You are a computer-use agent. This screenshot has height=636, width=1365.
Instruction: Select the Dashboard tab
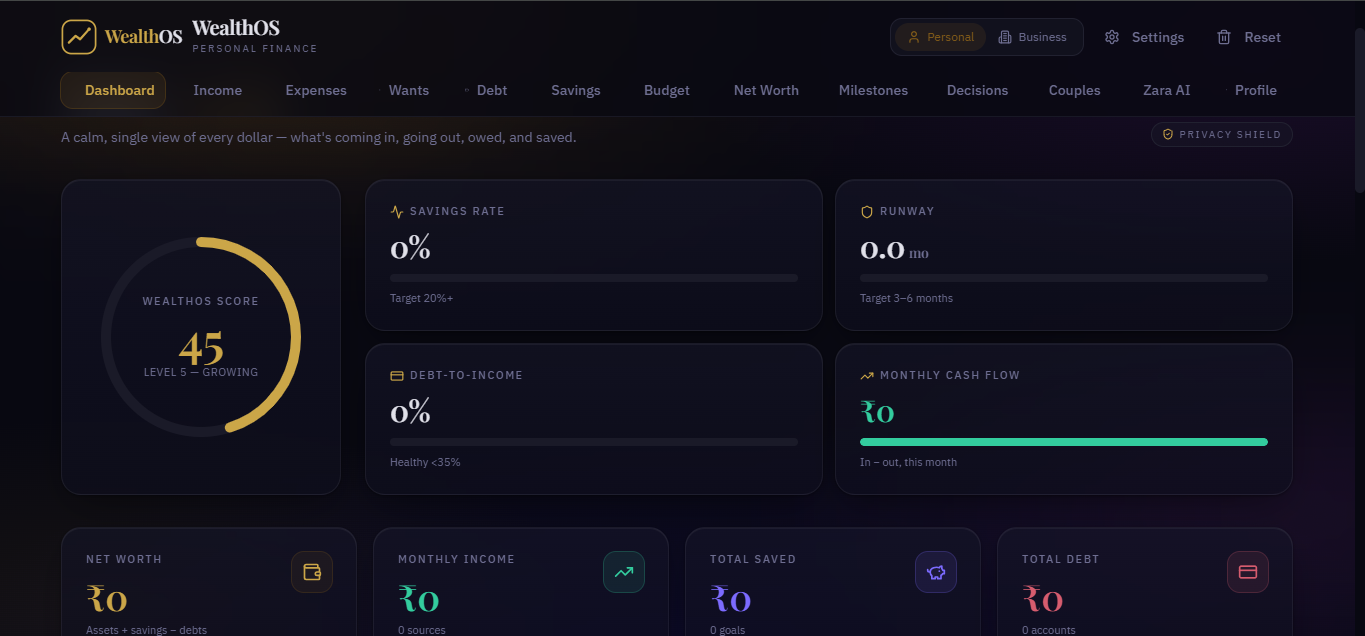coord(113,90)
